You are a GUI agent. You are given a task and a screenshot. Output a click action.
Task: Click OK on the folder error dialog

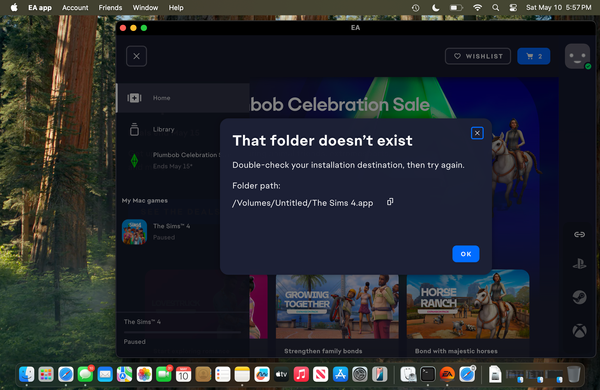click(x=466, y=254)
